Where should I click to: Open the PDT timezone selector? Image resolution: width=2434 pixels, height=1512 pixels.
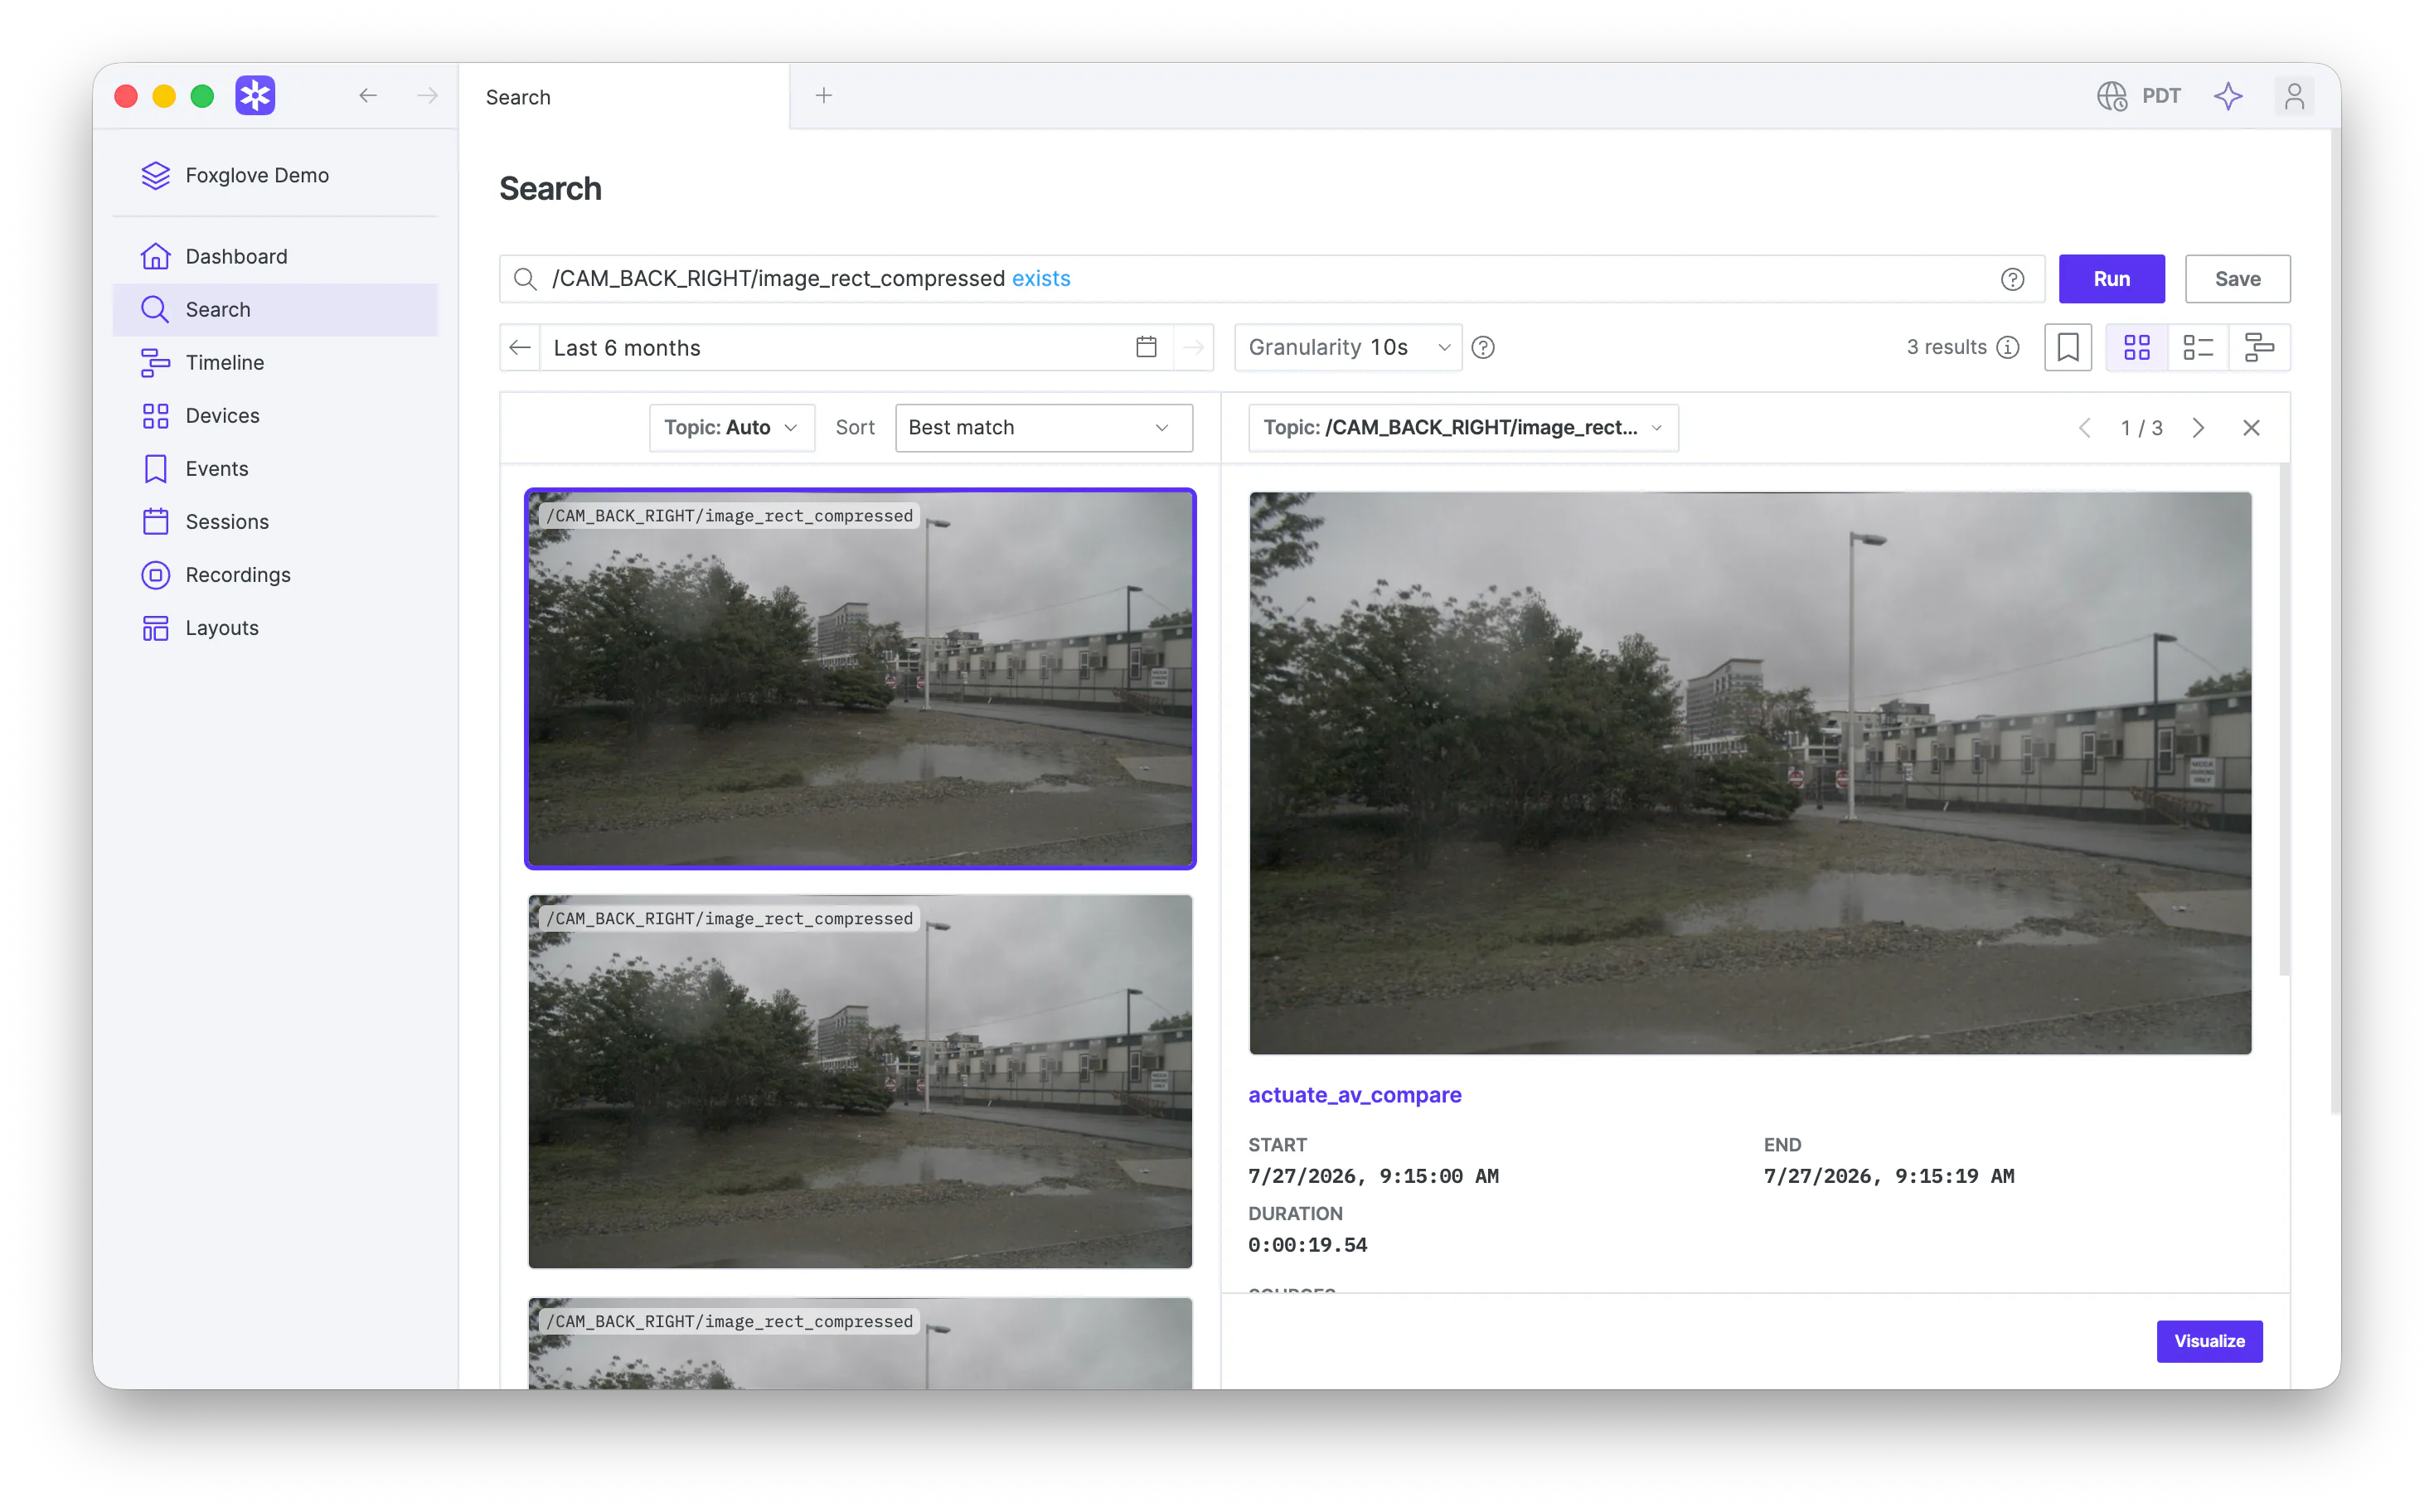pos(2139,96)
